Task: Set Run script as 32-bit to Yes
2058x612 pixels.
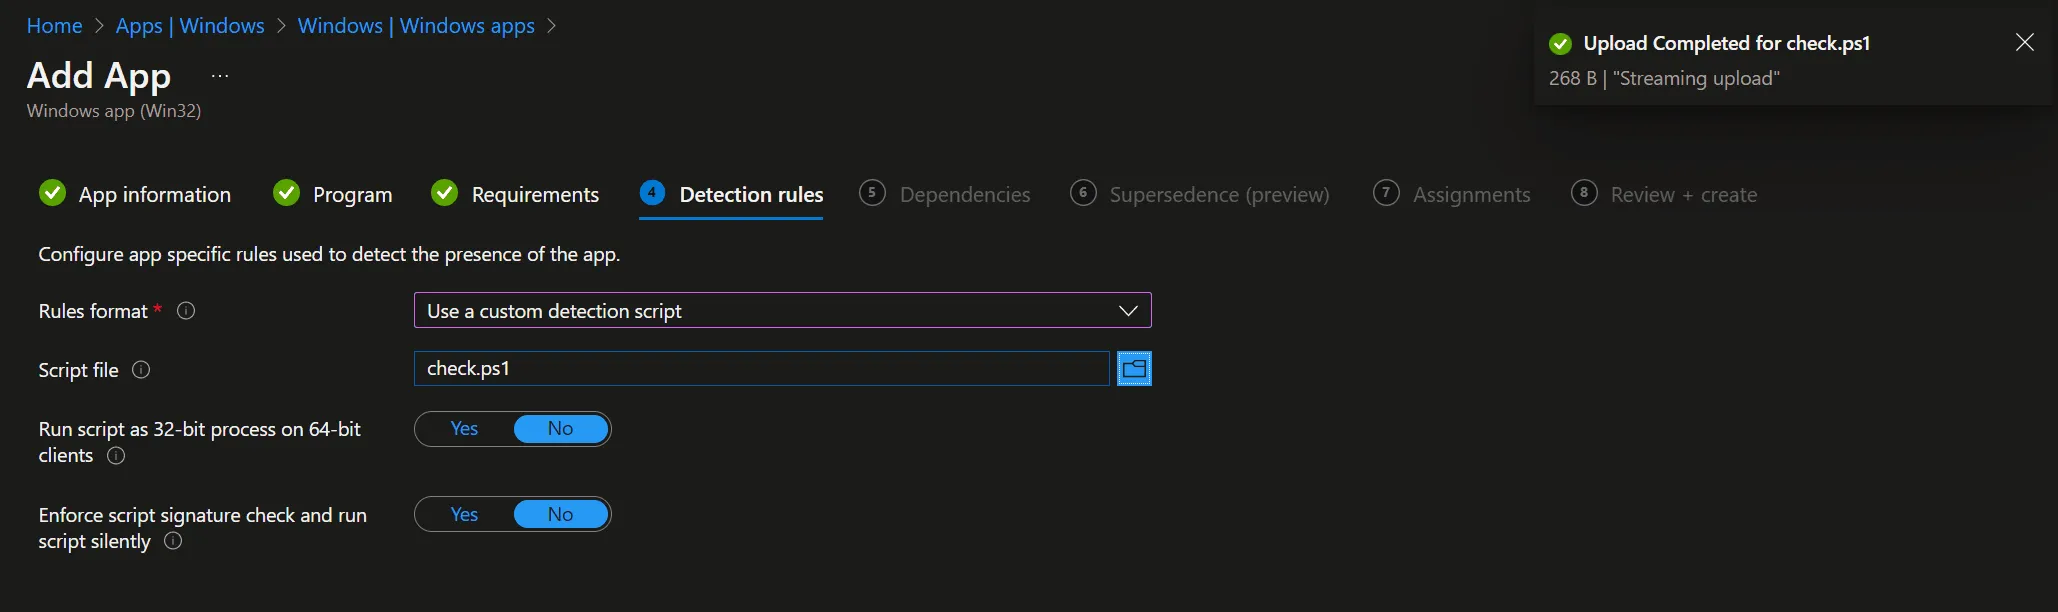Action: click(464, 429)
